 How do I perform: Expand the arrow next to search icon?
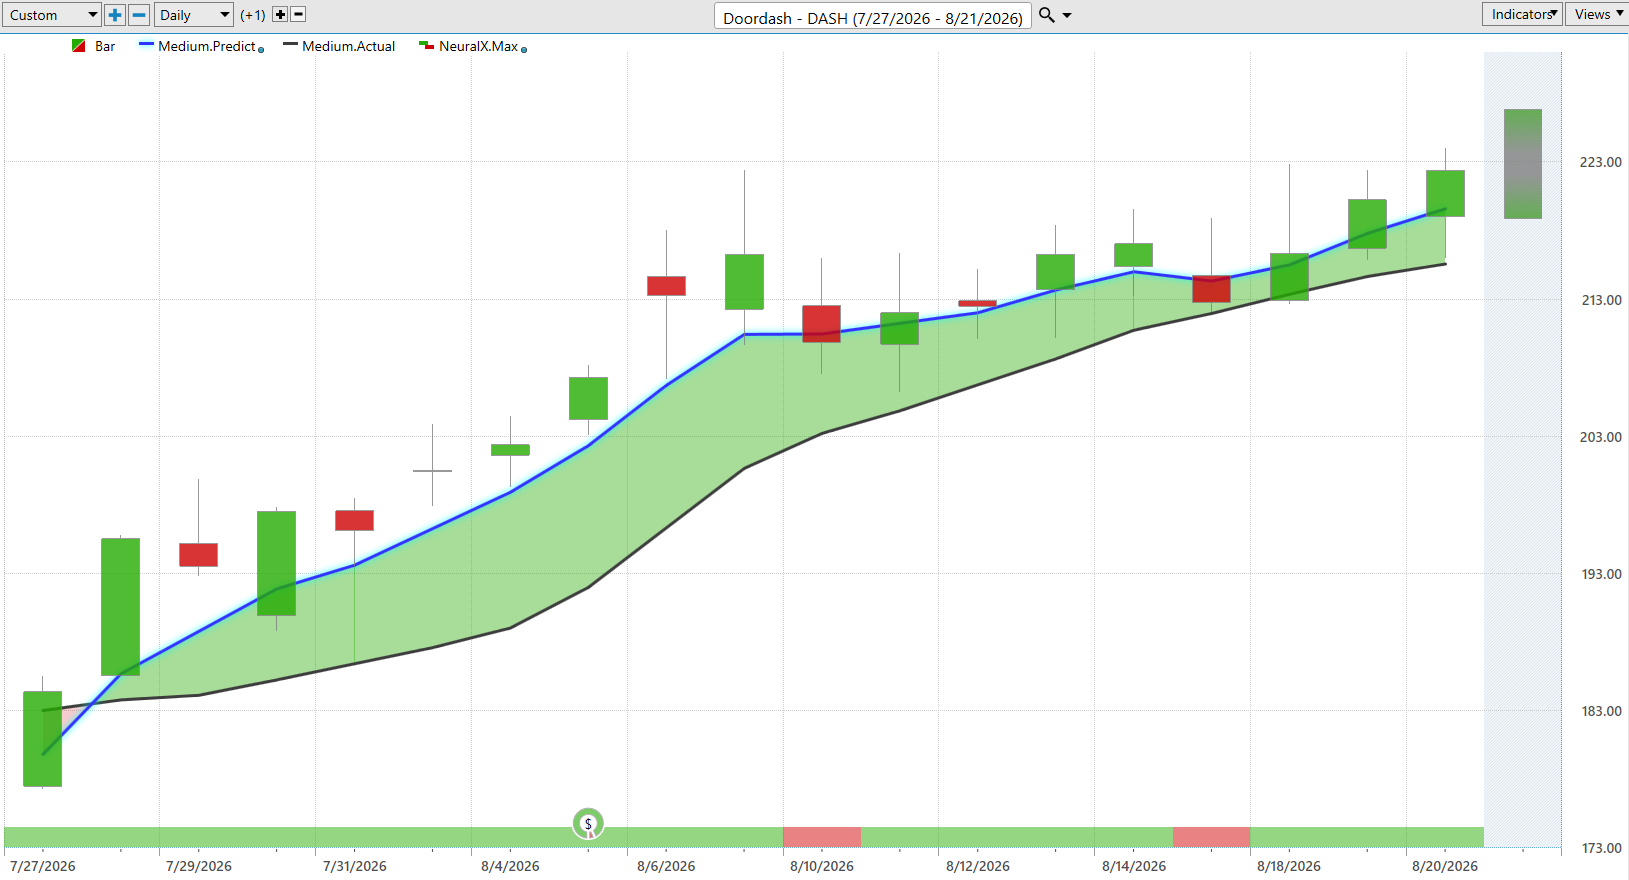point(1067,15)
